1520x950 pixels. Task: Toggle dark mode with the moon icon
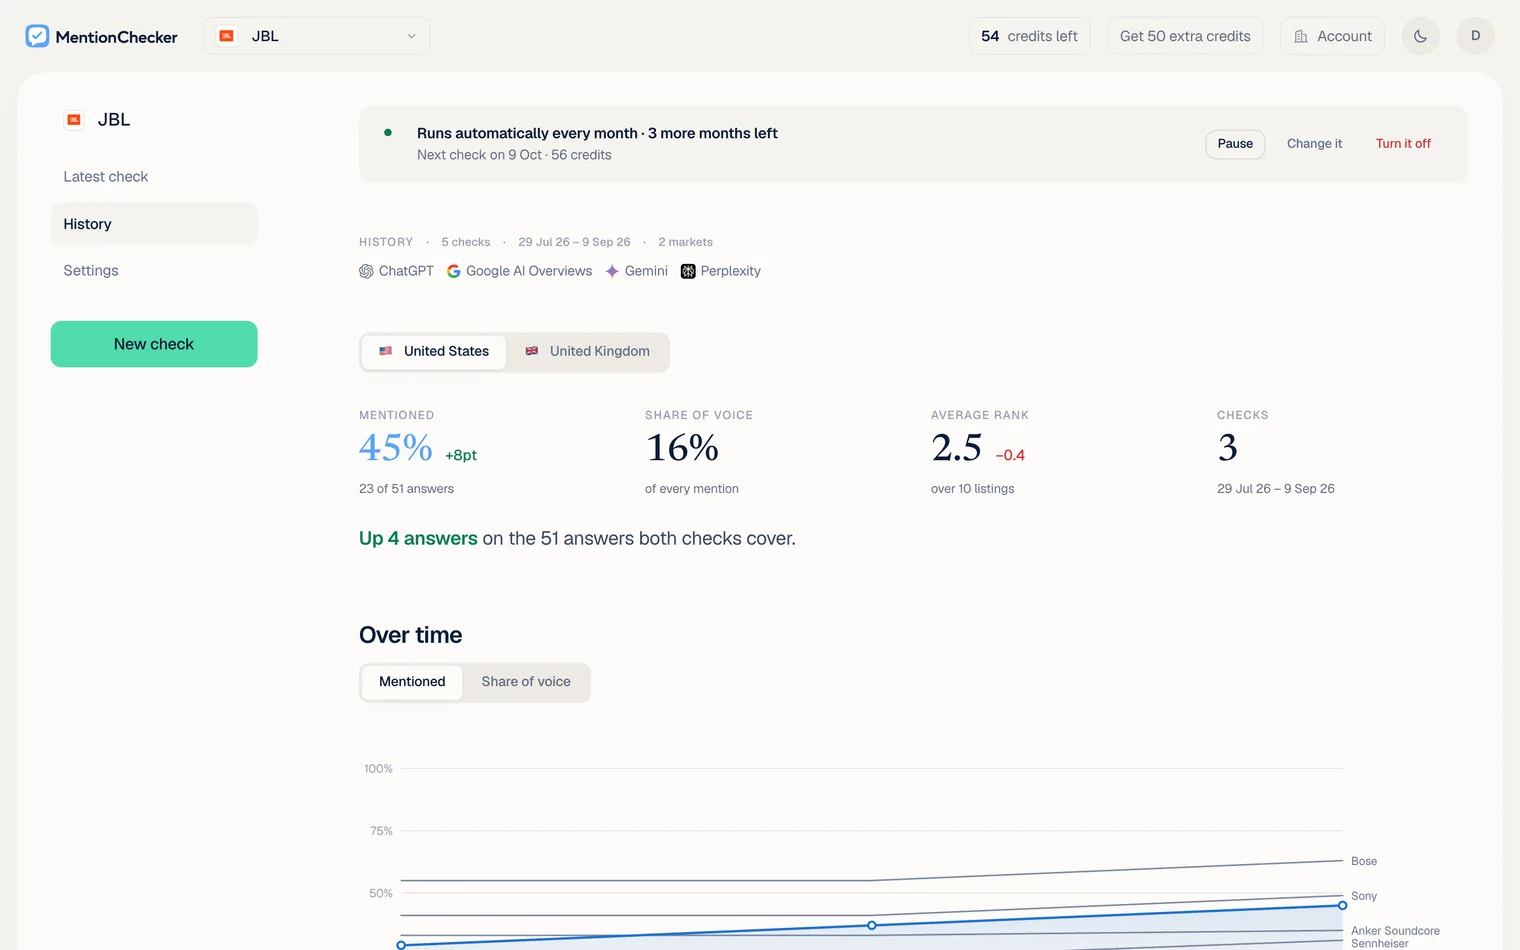coord(1420,36)
